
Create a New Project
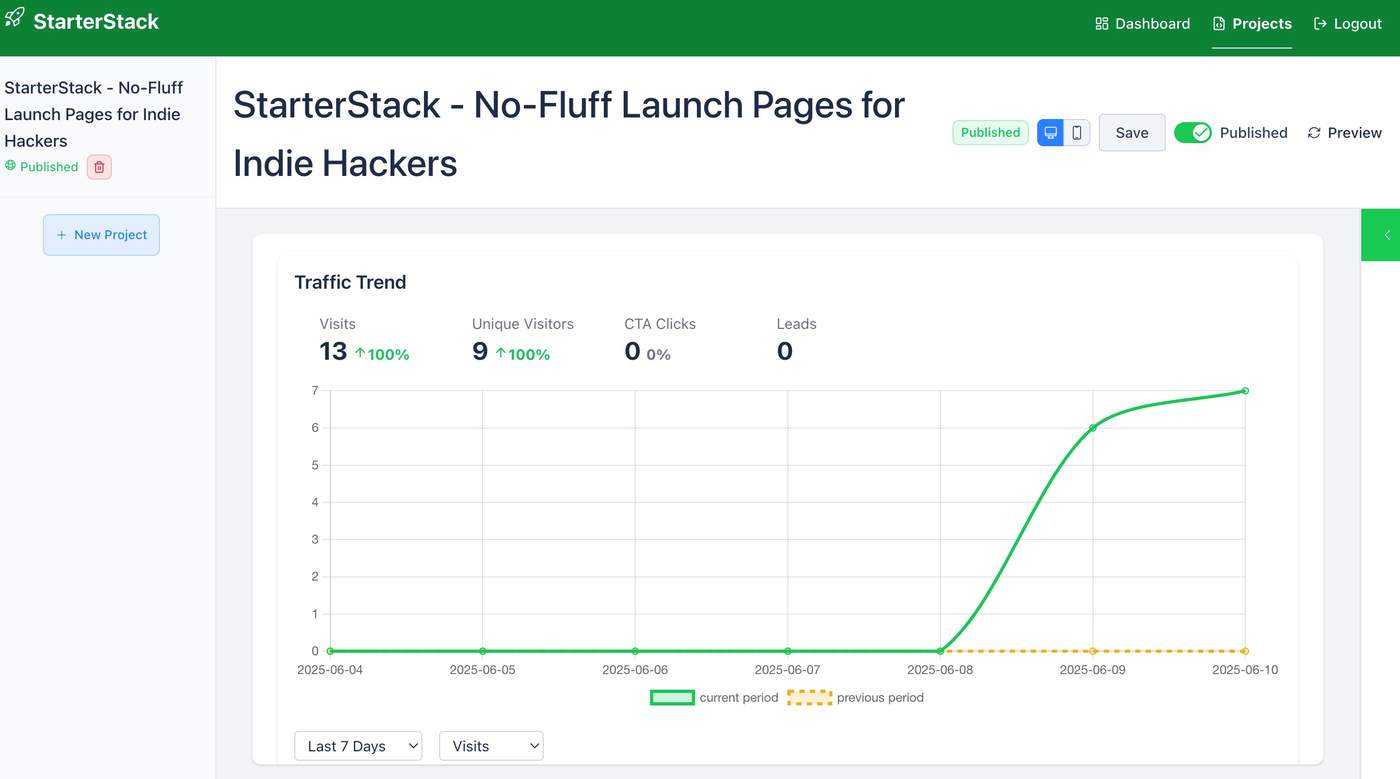(101, 235)
